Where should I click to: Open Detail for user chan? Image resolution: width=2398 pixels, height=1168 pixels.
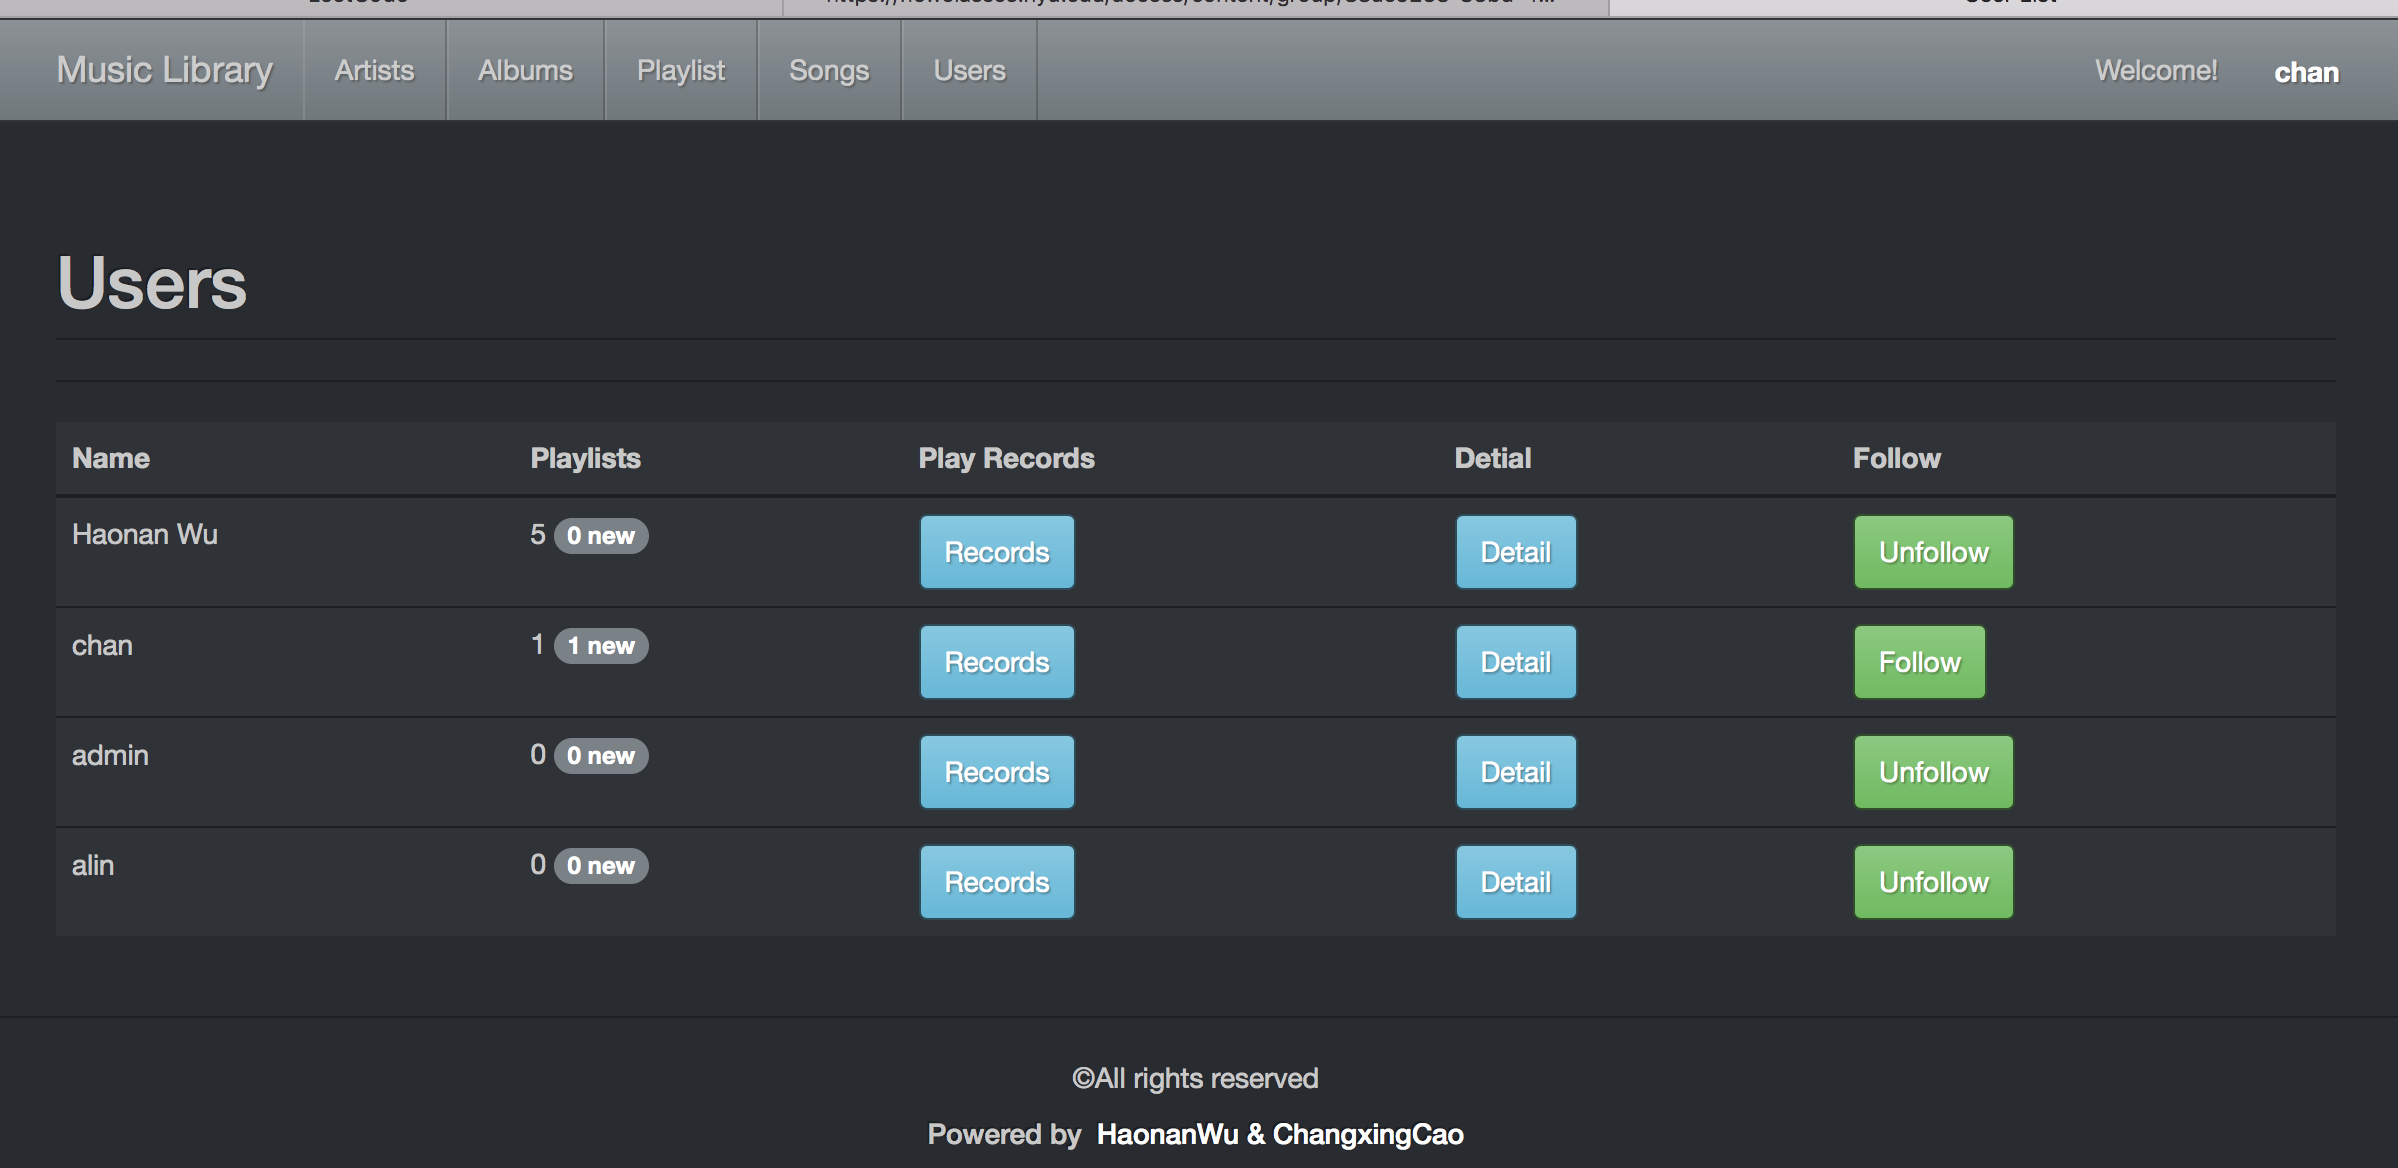1515,662
